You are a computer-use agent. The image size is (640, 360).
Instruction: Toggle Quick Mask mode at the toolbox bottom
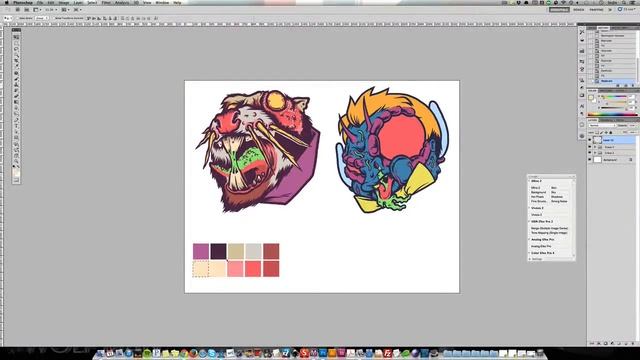[x=16, y=180]
